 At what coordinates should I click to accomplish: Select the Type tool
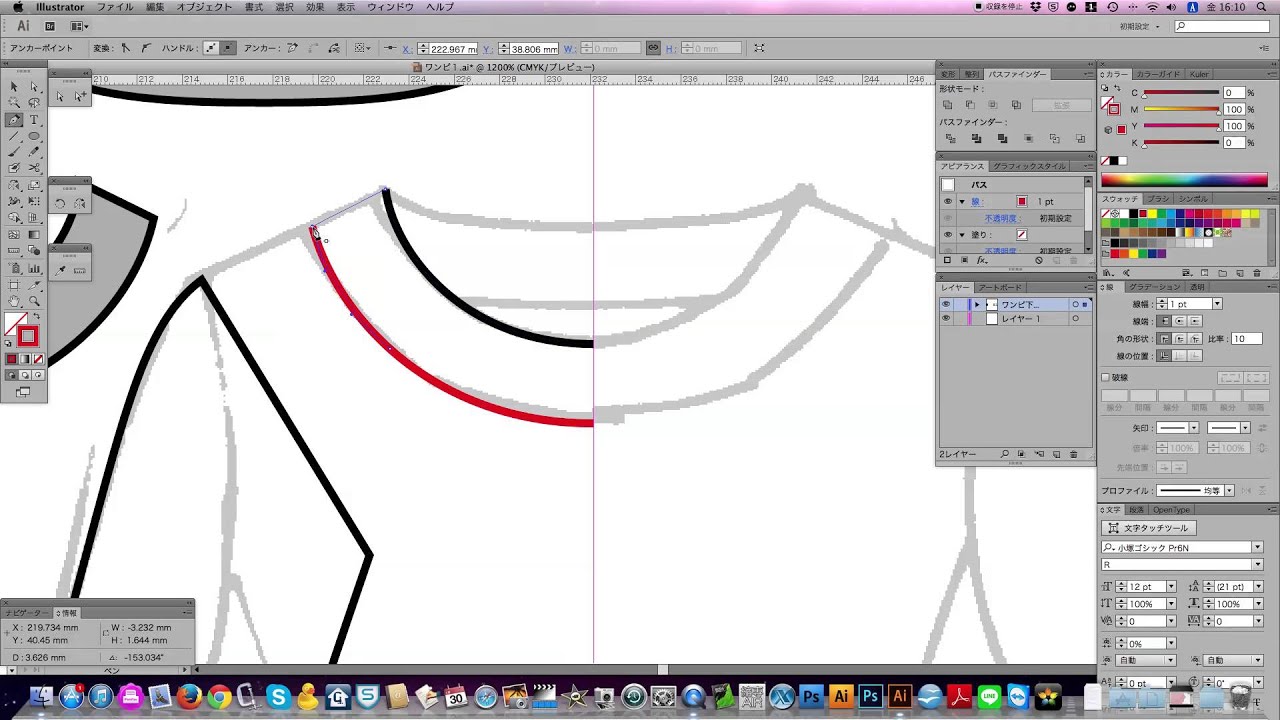(x=34, y=119)
